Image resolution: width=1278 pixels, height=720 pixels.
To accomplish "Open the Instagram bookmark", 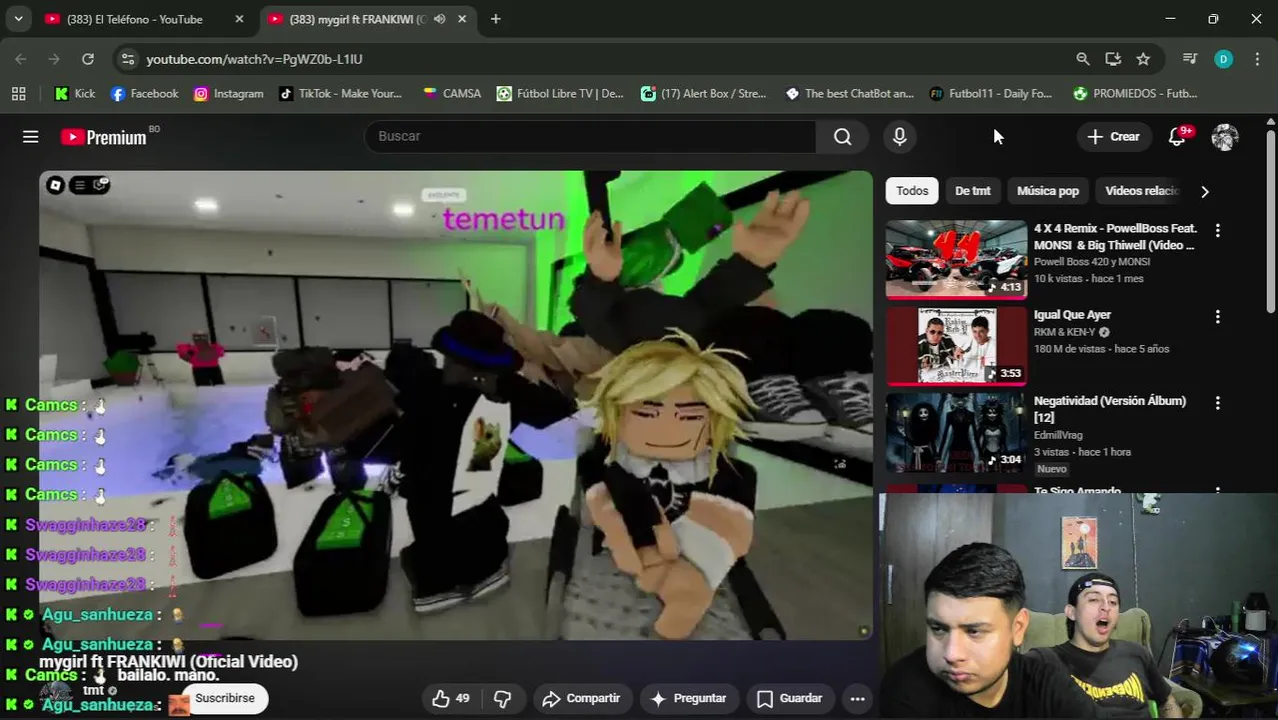I will click(229, 93).
